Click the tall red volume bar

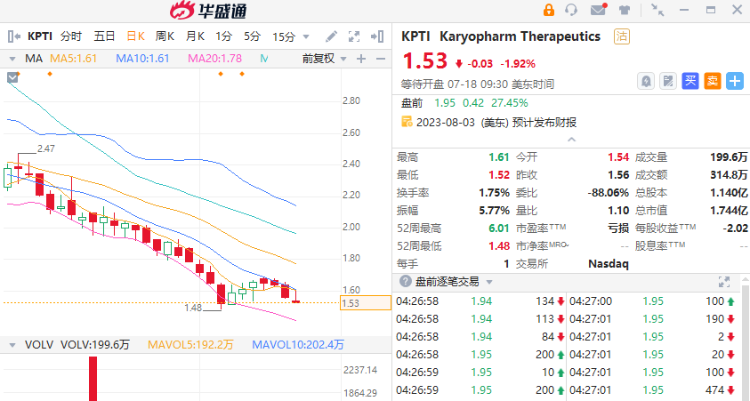click(93, 379)
